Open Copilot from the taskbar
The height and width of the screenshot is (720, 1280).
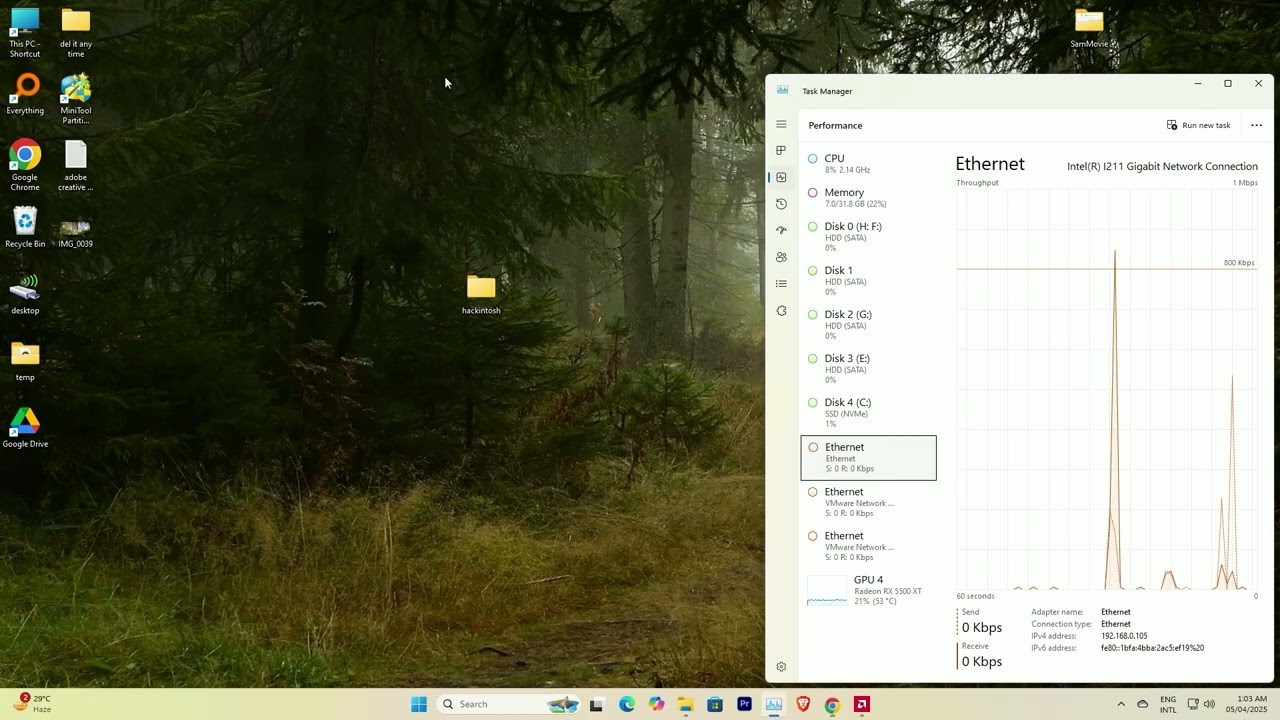[656, 704]
